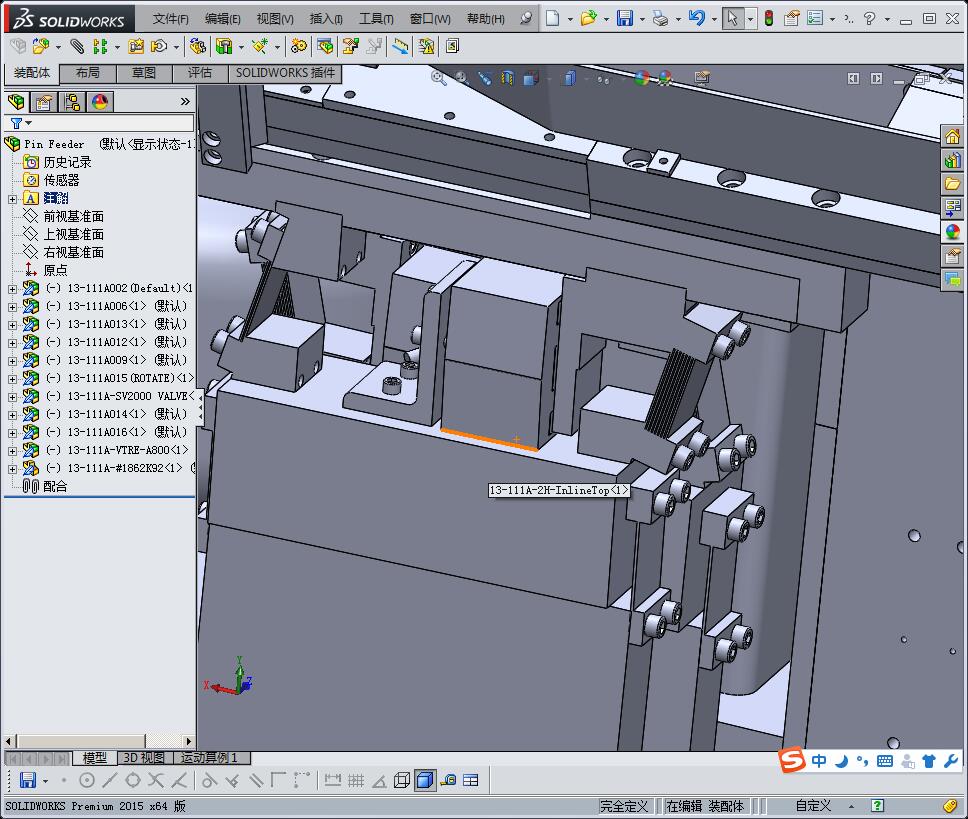
Task: Expand the 13-111A013<1> component node
Action: pyautogui.click(x=12, y=325)
